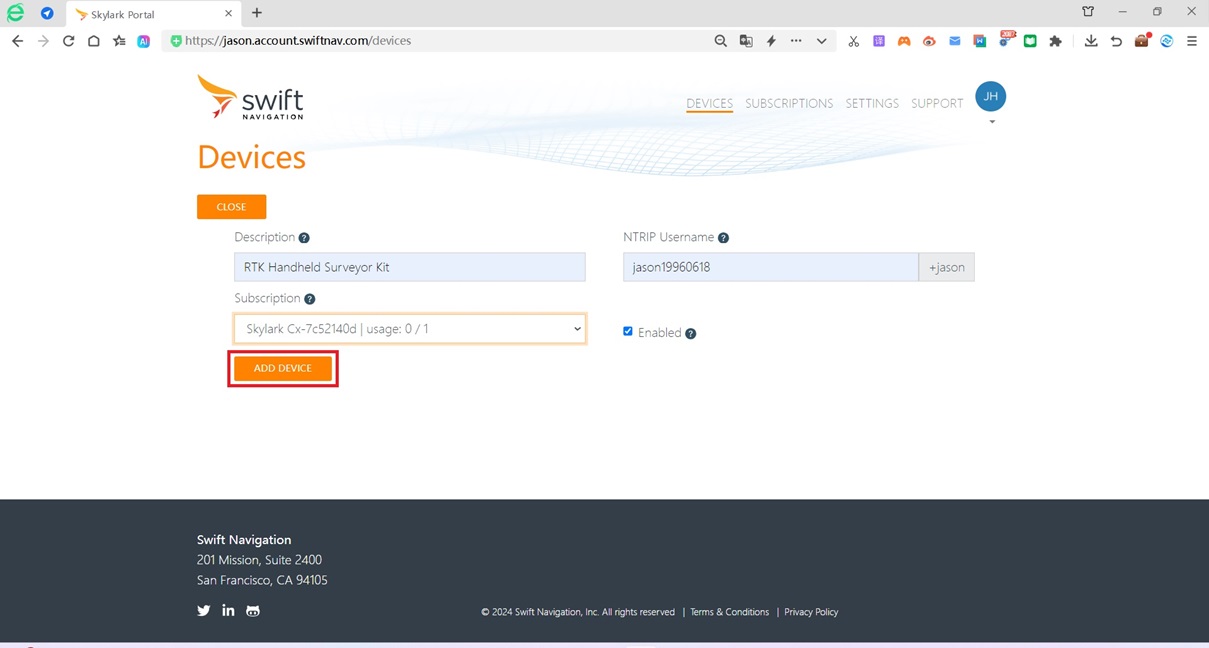The height and width of the screenshot is (648, 1209).
Task: Switch to the Devices nav tab
Action: pos(709,103)
